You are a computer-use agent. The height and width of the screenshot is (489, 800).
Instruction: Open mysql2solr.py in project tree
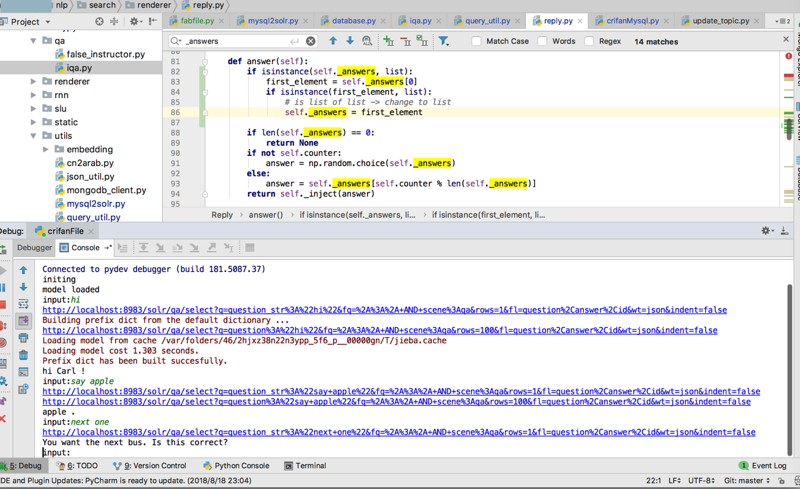[x=95, y=204]
